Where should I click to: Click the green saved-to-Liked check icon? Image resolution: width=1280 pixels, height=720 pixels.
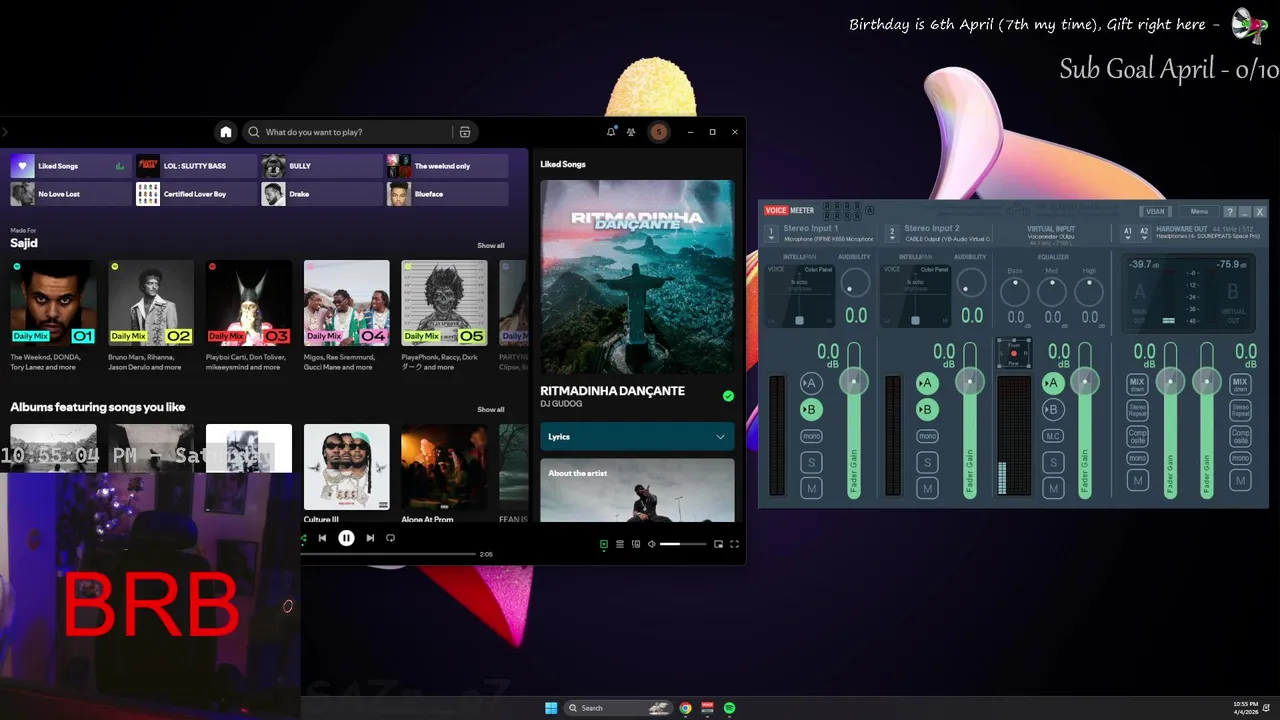(728, 396)
